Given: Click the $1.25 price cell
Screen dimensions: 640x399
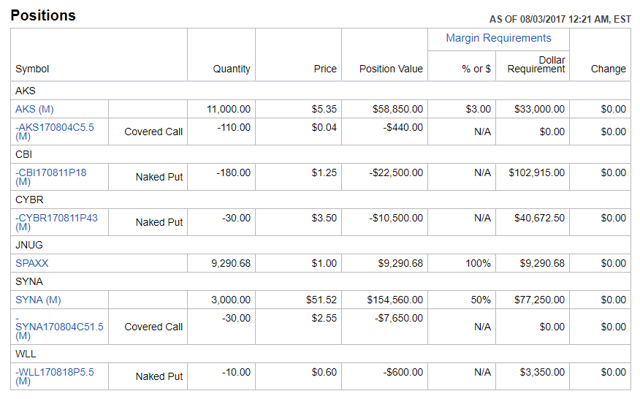Looking at the screenshot, I should tap(324, 173).
